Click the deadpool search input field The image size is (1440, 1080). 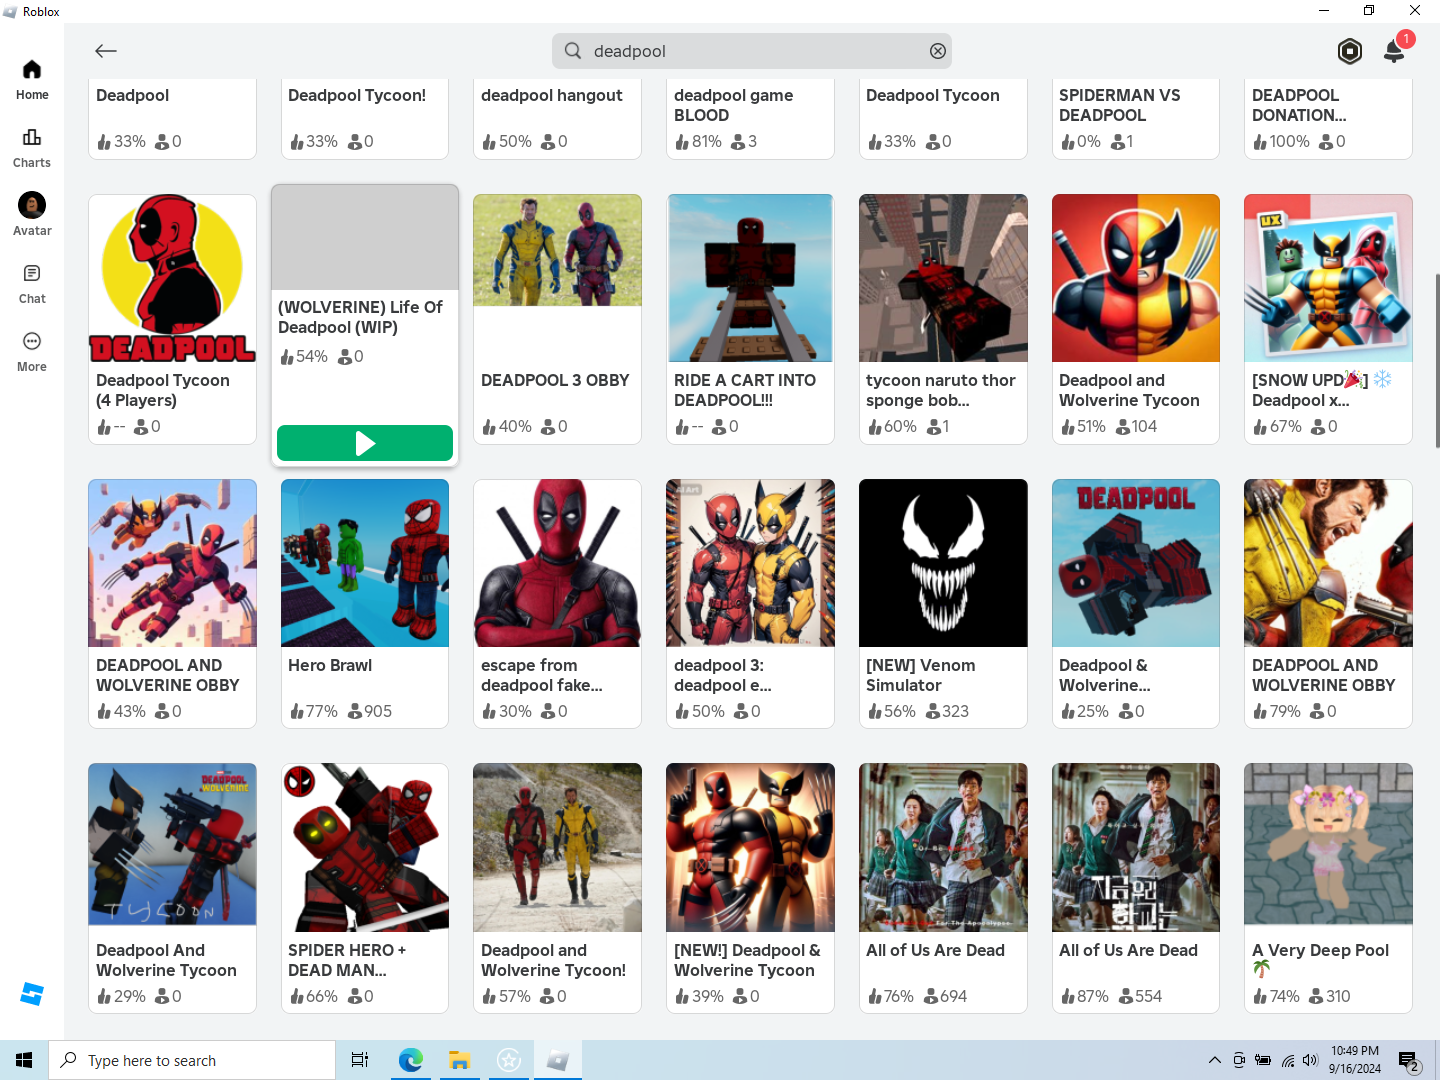point(752,51)
